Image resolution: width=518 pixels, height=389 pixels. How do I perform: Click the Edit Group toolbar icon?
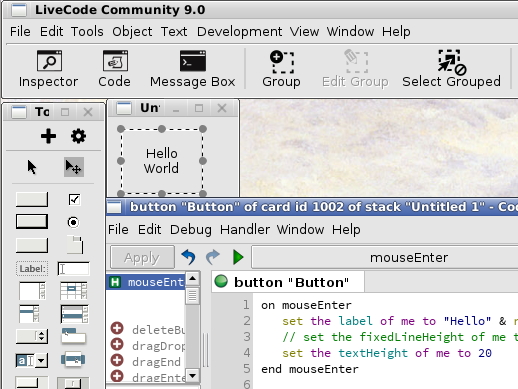pyautogui.click(x=355, y=69)
